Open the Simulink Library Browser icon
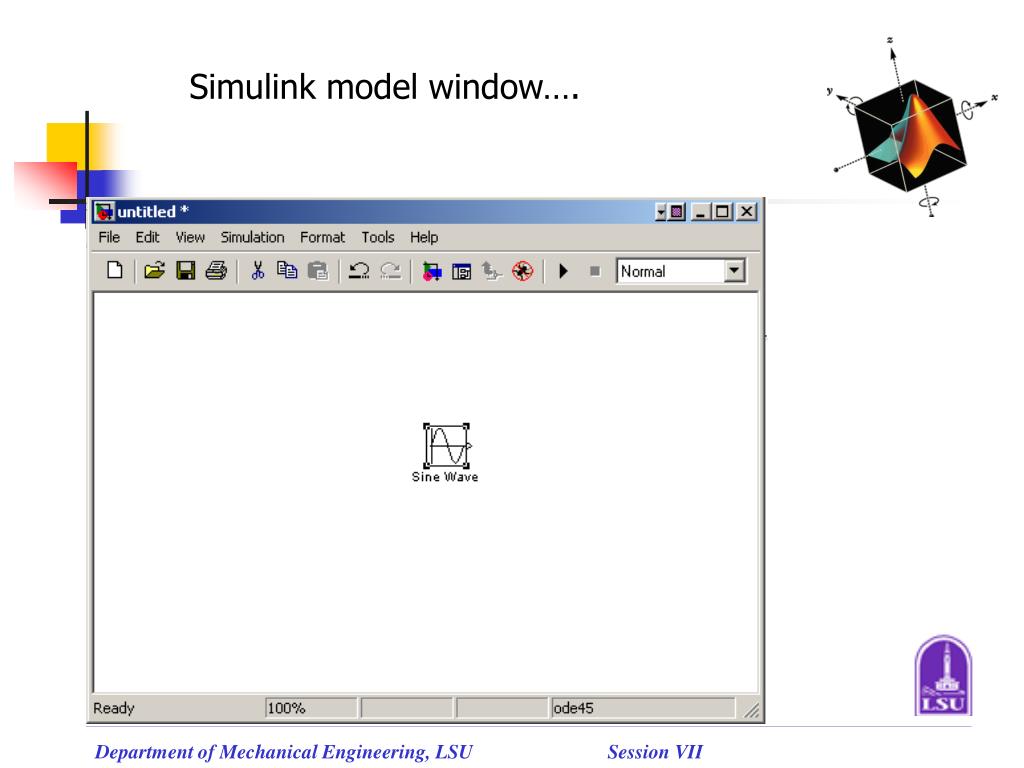The image size is (1024, 768). pyautogui.click(x=431, y=270)
